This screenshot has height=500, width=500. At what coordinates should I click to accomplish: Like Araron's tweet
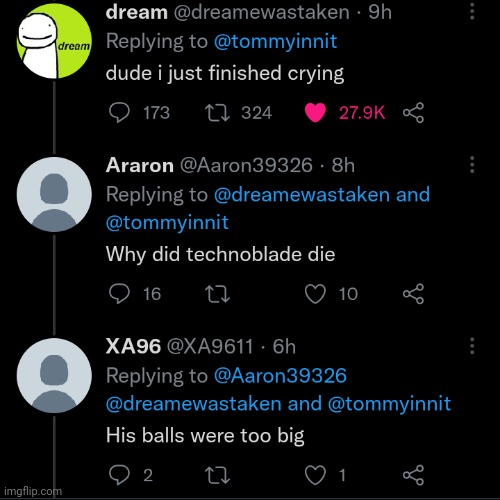(x=315, y=294)
